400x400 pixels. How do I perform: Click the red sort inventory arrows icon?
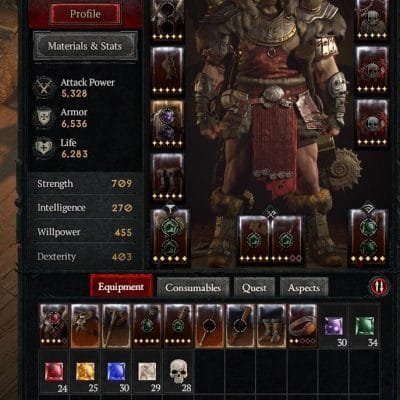coord(379,286)
